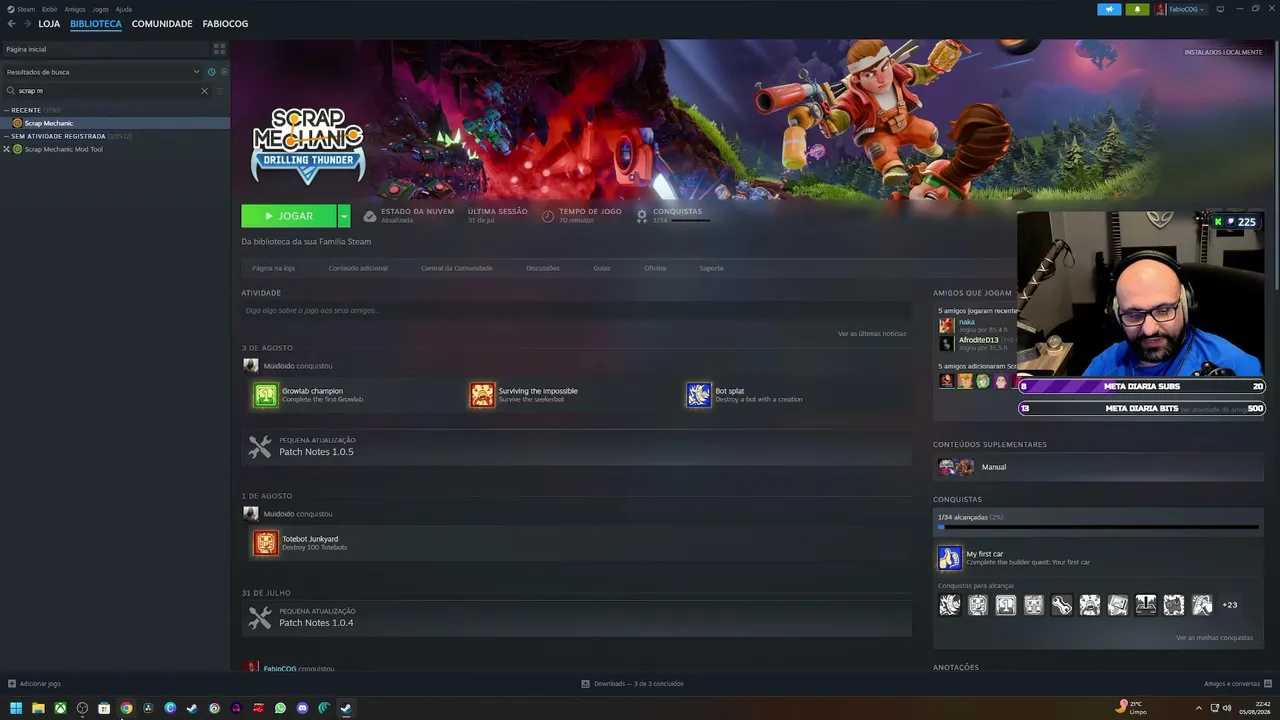Open WhatsApp from the taskbar

pyautogui.click(x=280, y=708)
